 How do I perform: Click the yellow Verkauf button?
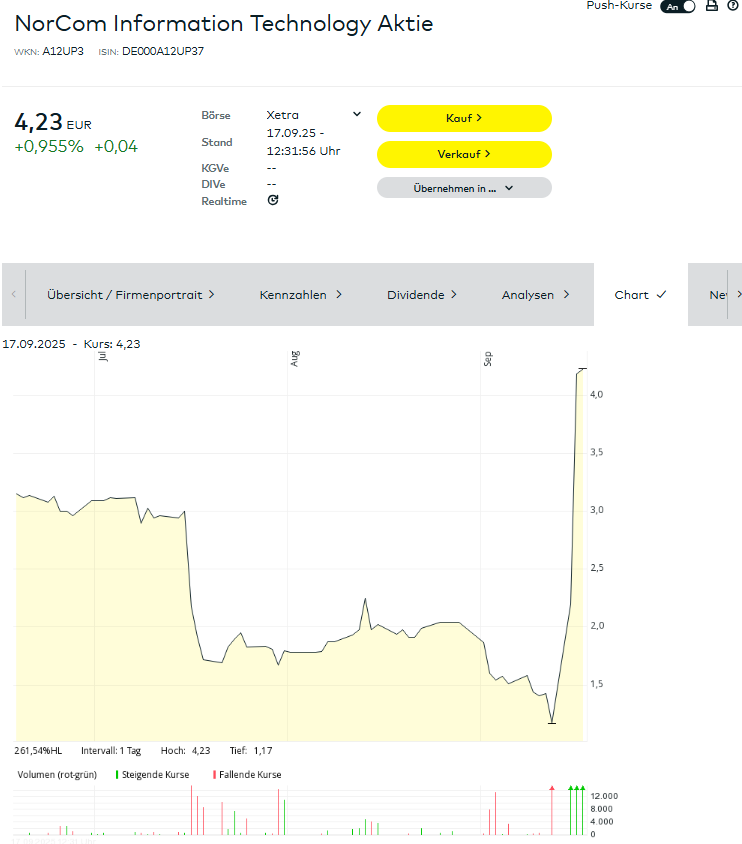[464, 154]
